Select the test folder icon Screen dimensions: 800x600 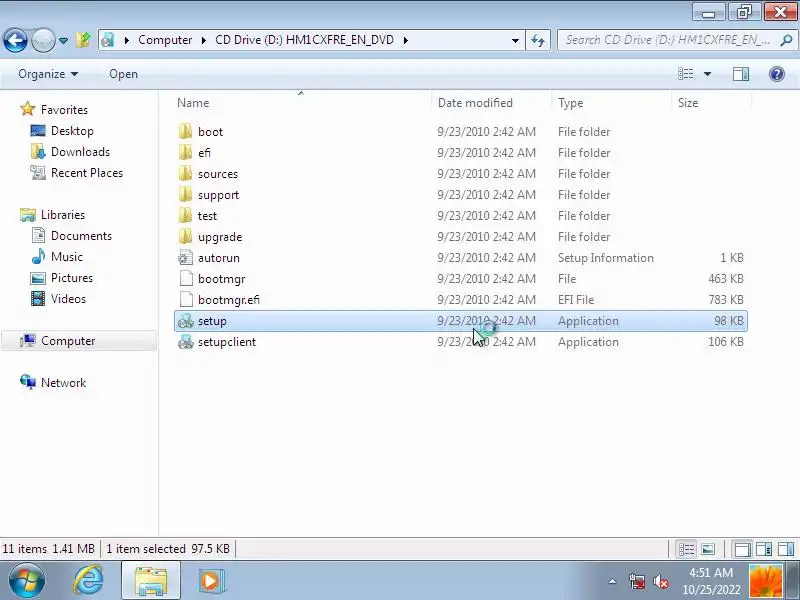186,215
